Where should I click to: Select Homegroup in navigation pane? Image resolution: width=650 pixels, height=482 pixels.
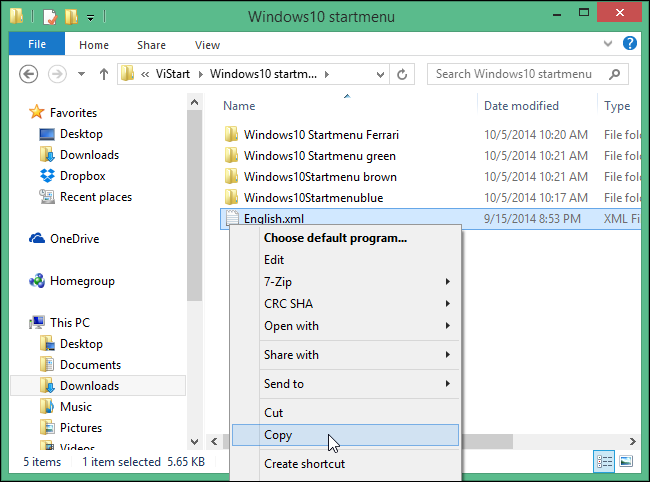(82, 281)
